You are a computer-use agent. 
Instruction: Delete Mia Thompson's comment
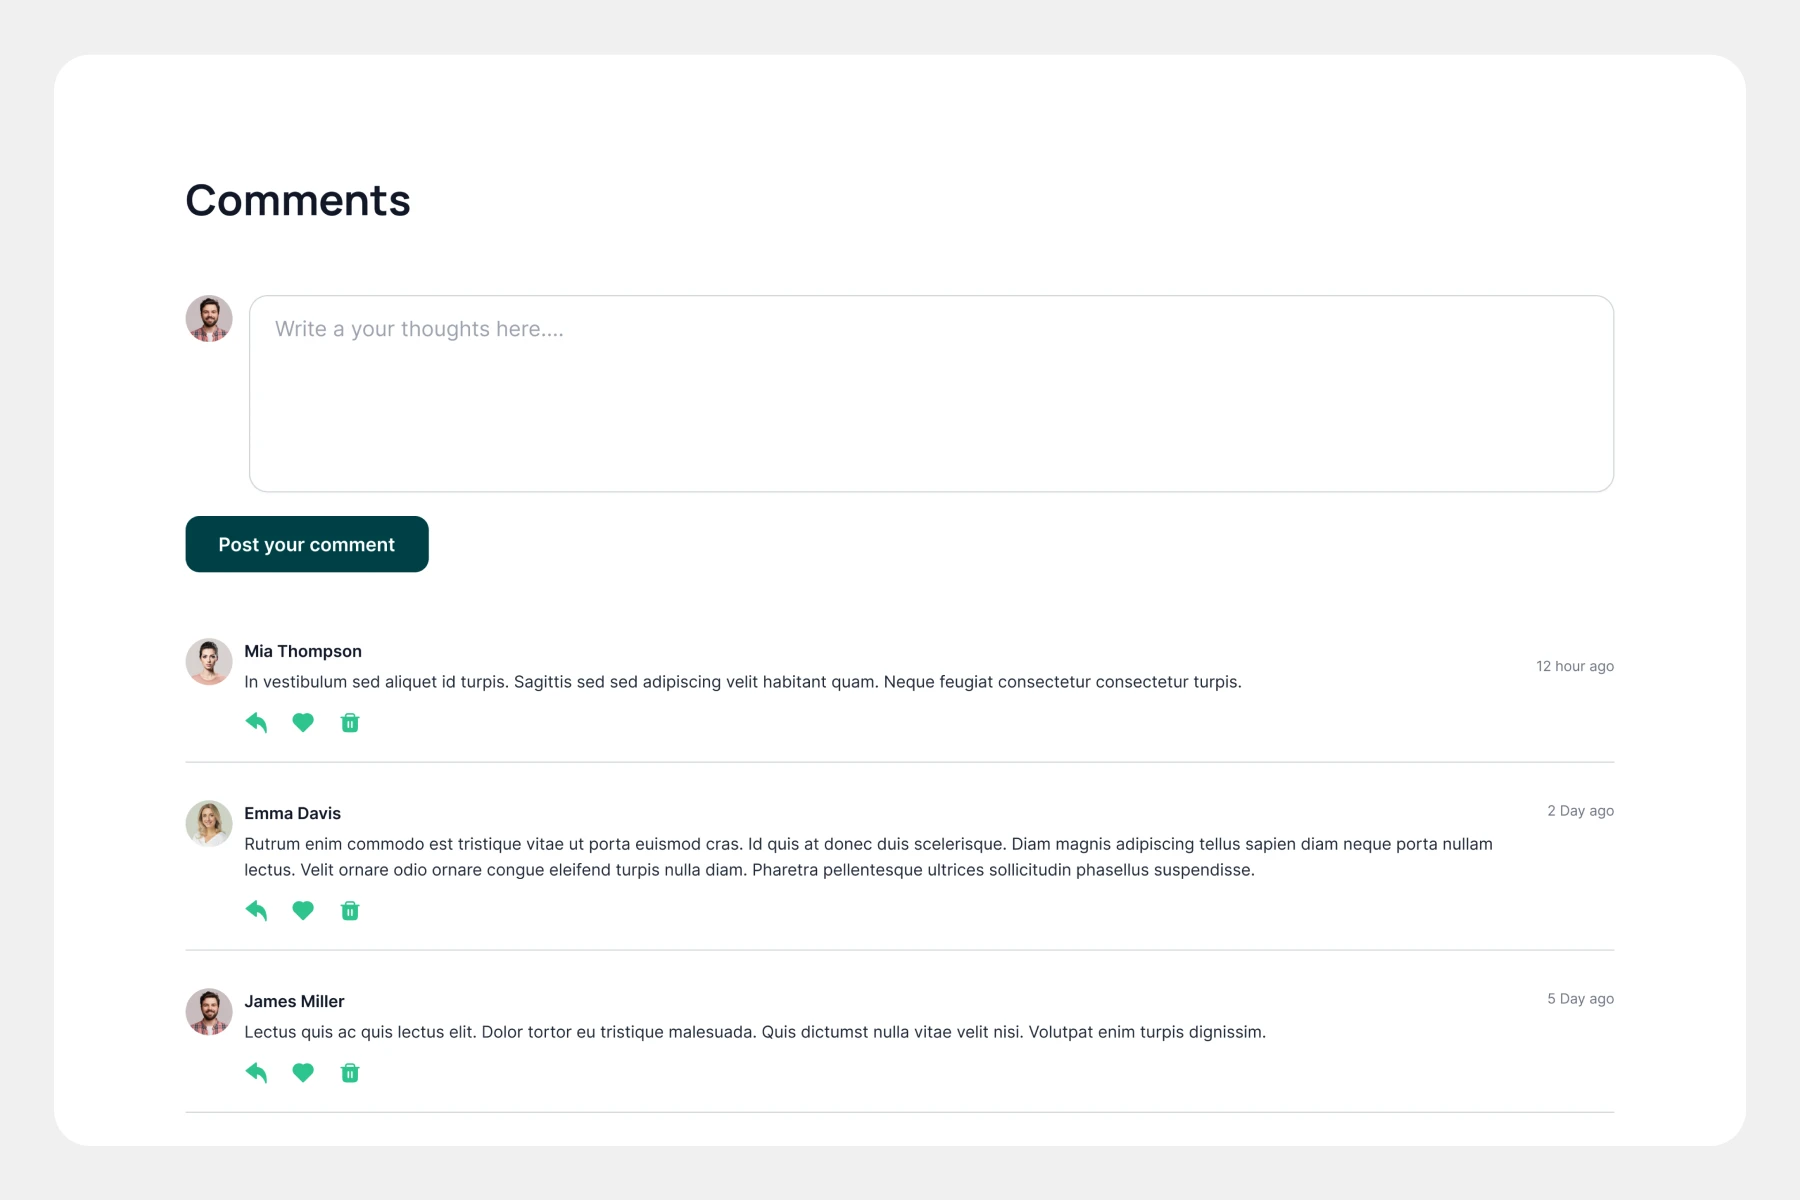pos(350,723)
